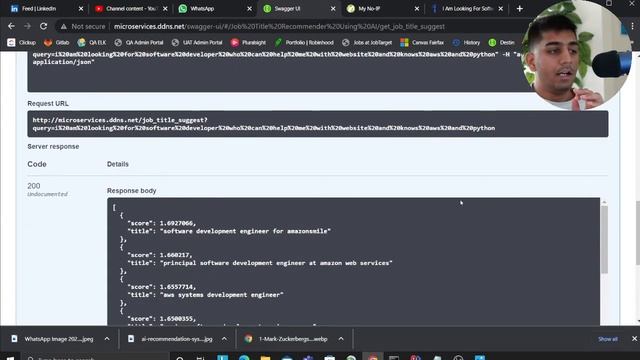Close the Swagger UI tab
The image size is (640, 360).
(333, 9)
